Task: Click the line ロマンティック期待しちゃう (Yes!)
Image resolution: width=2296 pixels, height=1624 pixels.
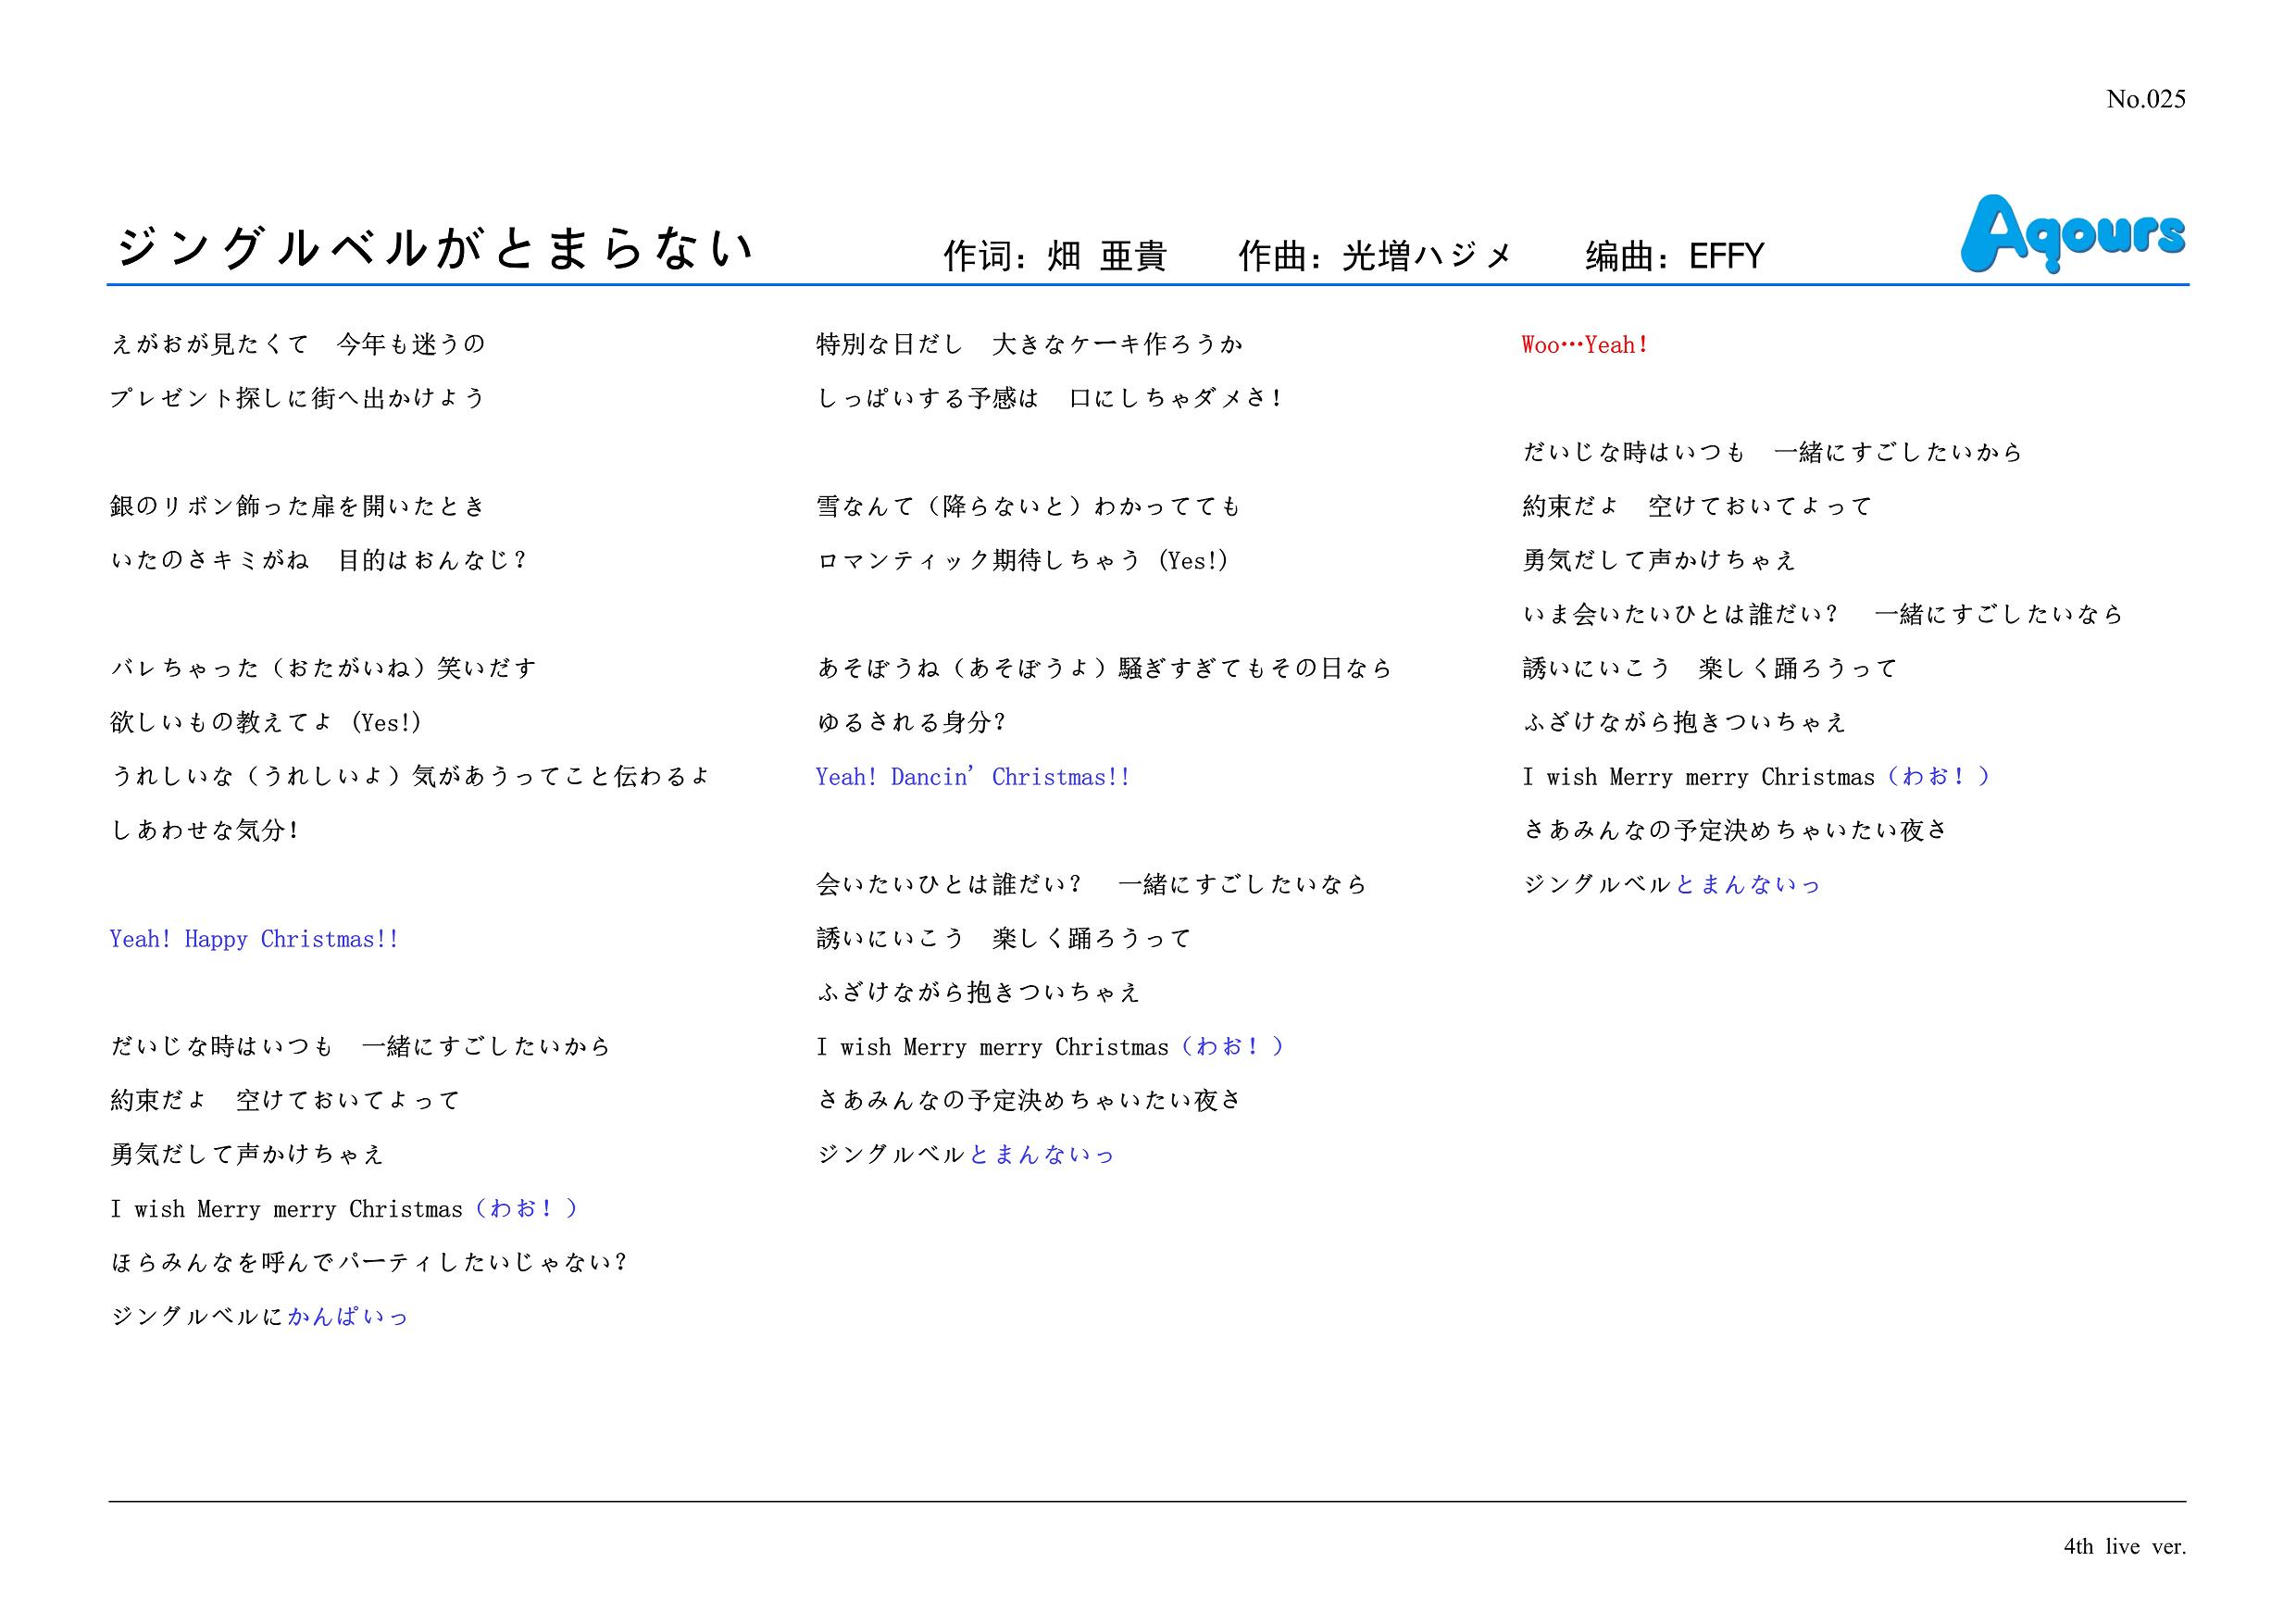Action: pos(1022,561)
